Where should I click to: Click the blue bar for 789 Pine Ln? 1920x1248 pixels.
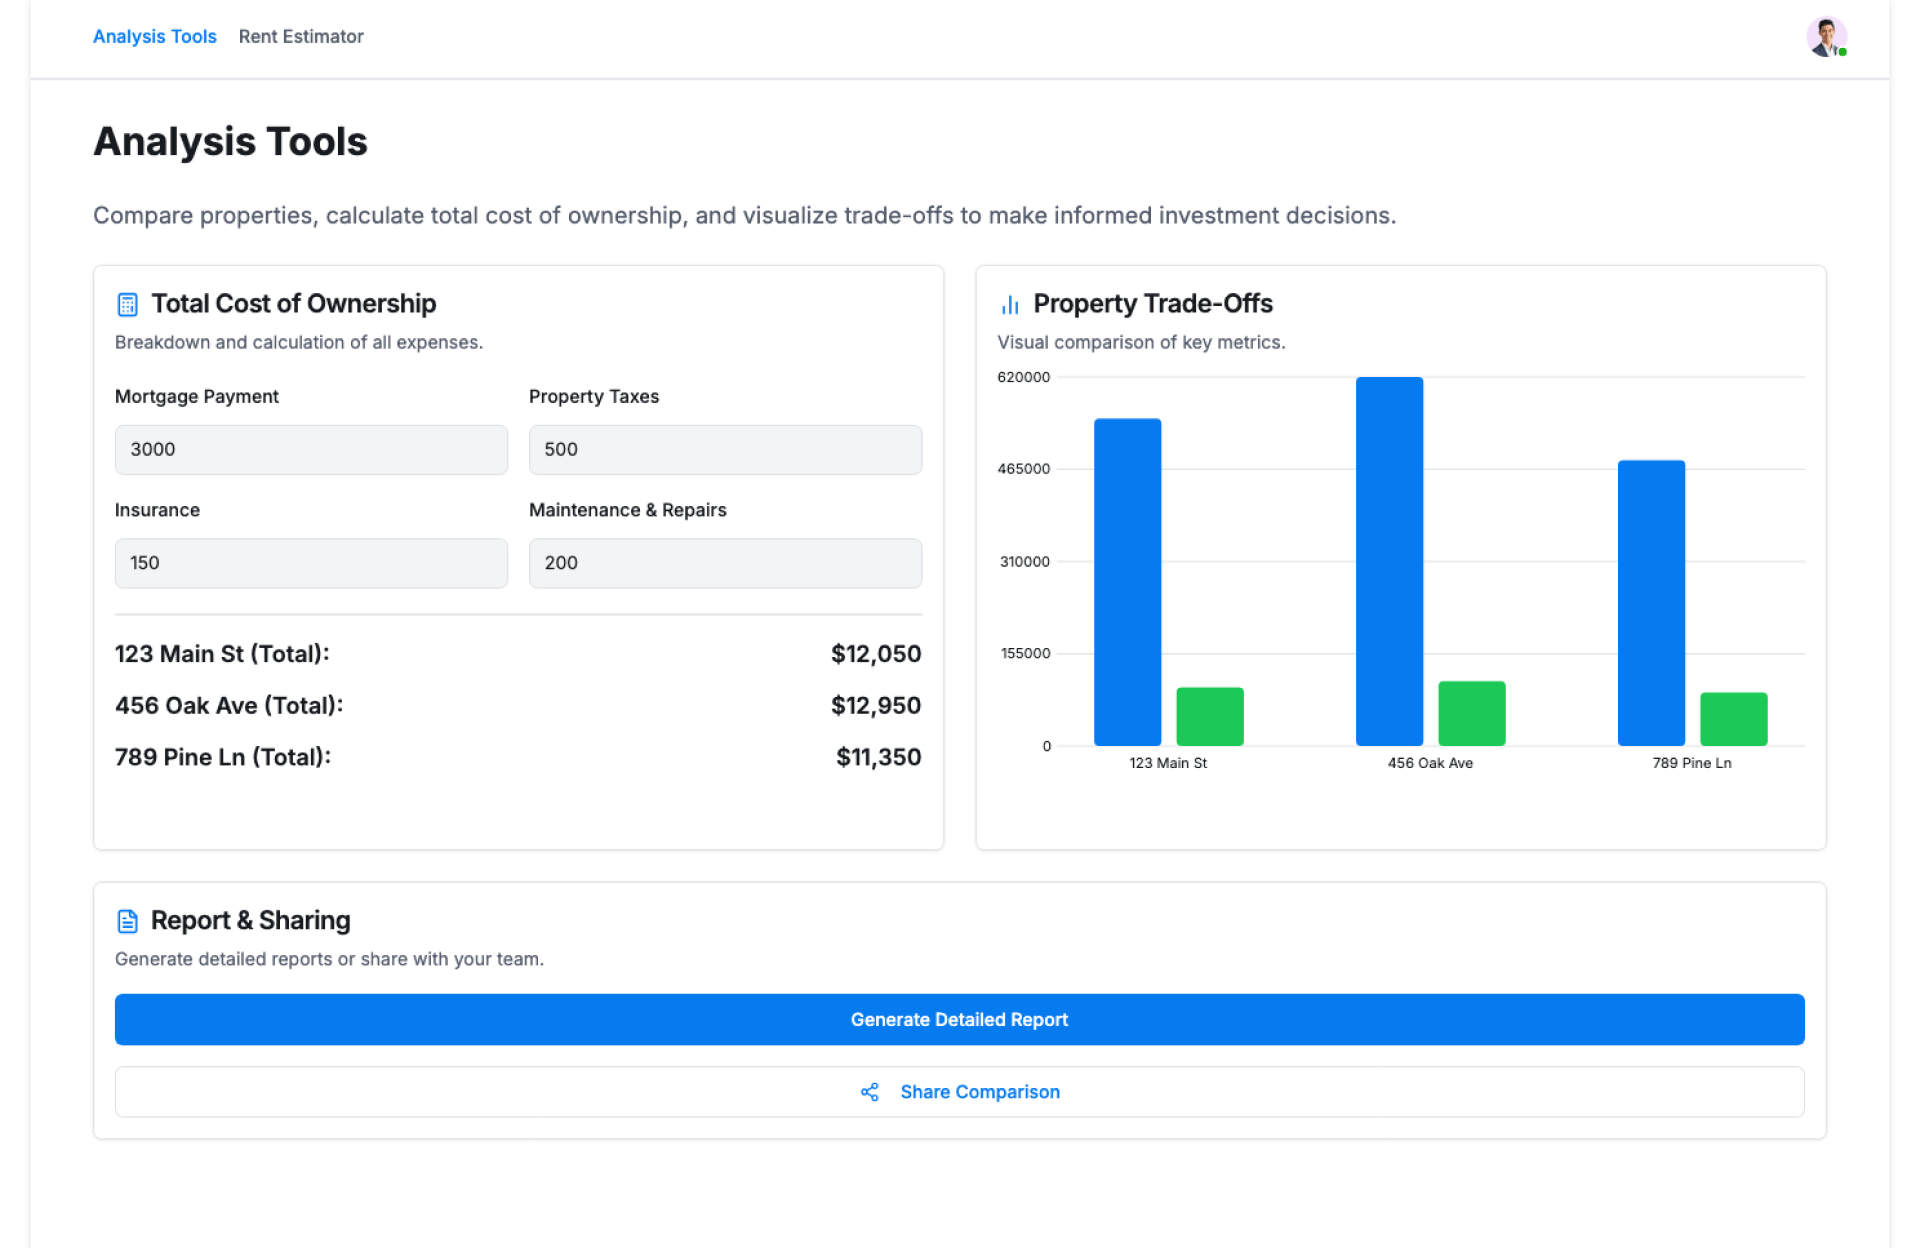pyautogui.click(x=1651, y=603)
